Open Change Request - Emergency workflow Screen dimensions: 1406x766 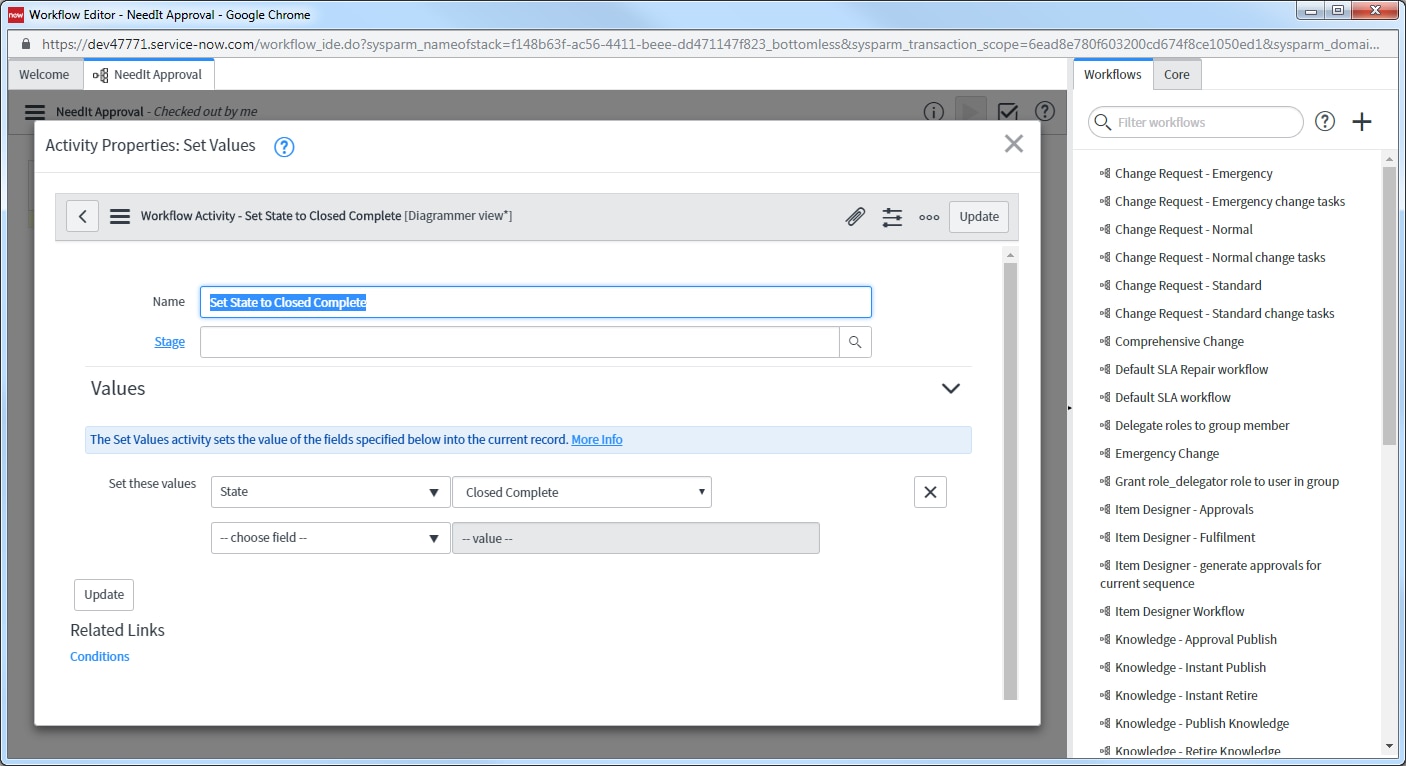click(x=1194, y=174)
